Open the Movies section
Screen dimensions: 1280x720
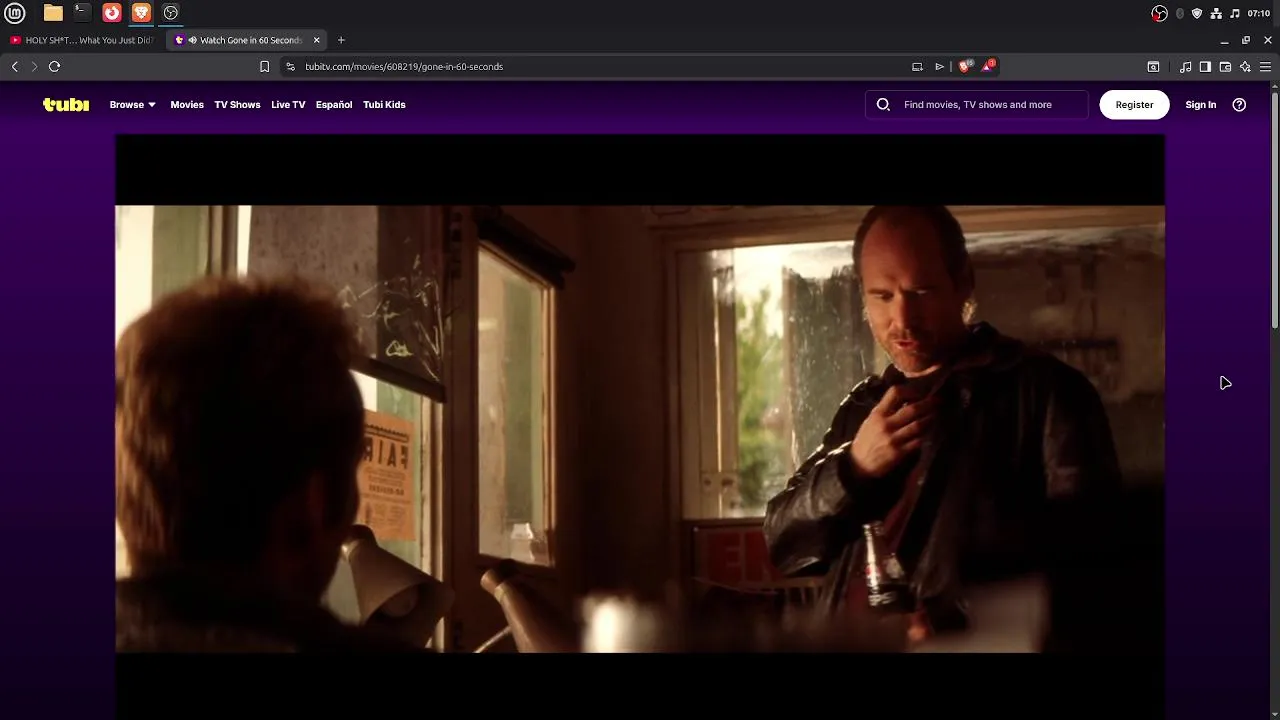187,104
